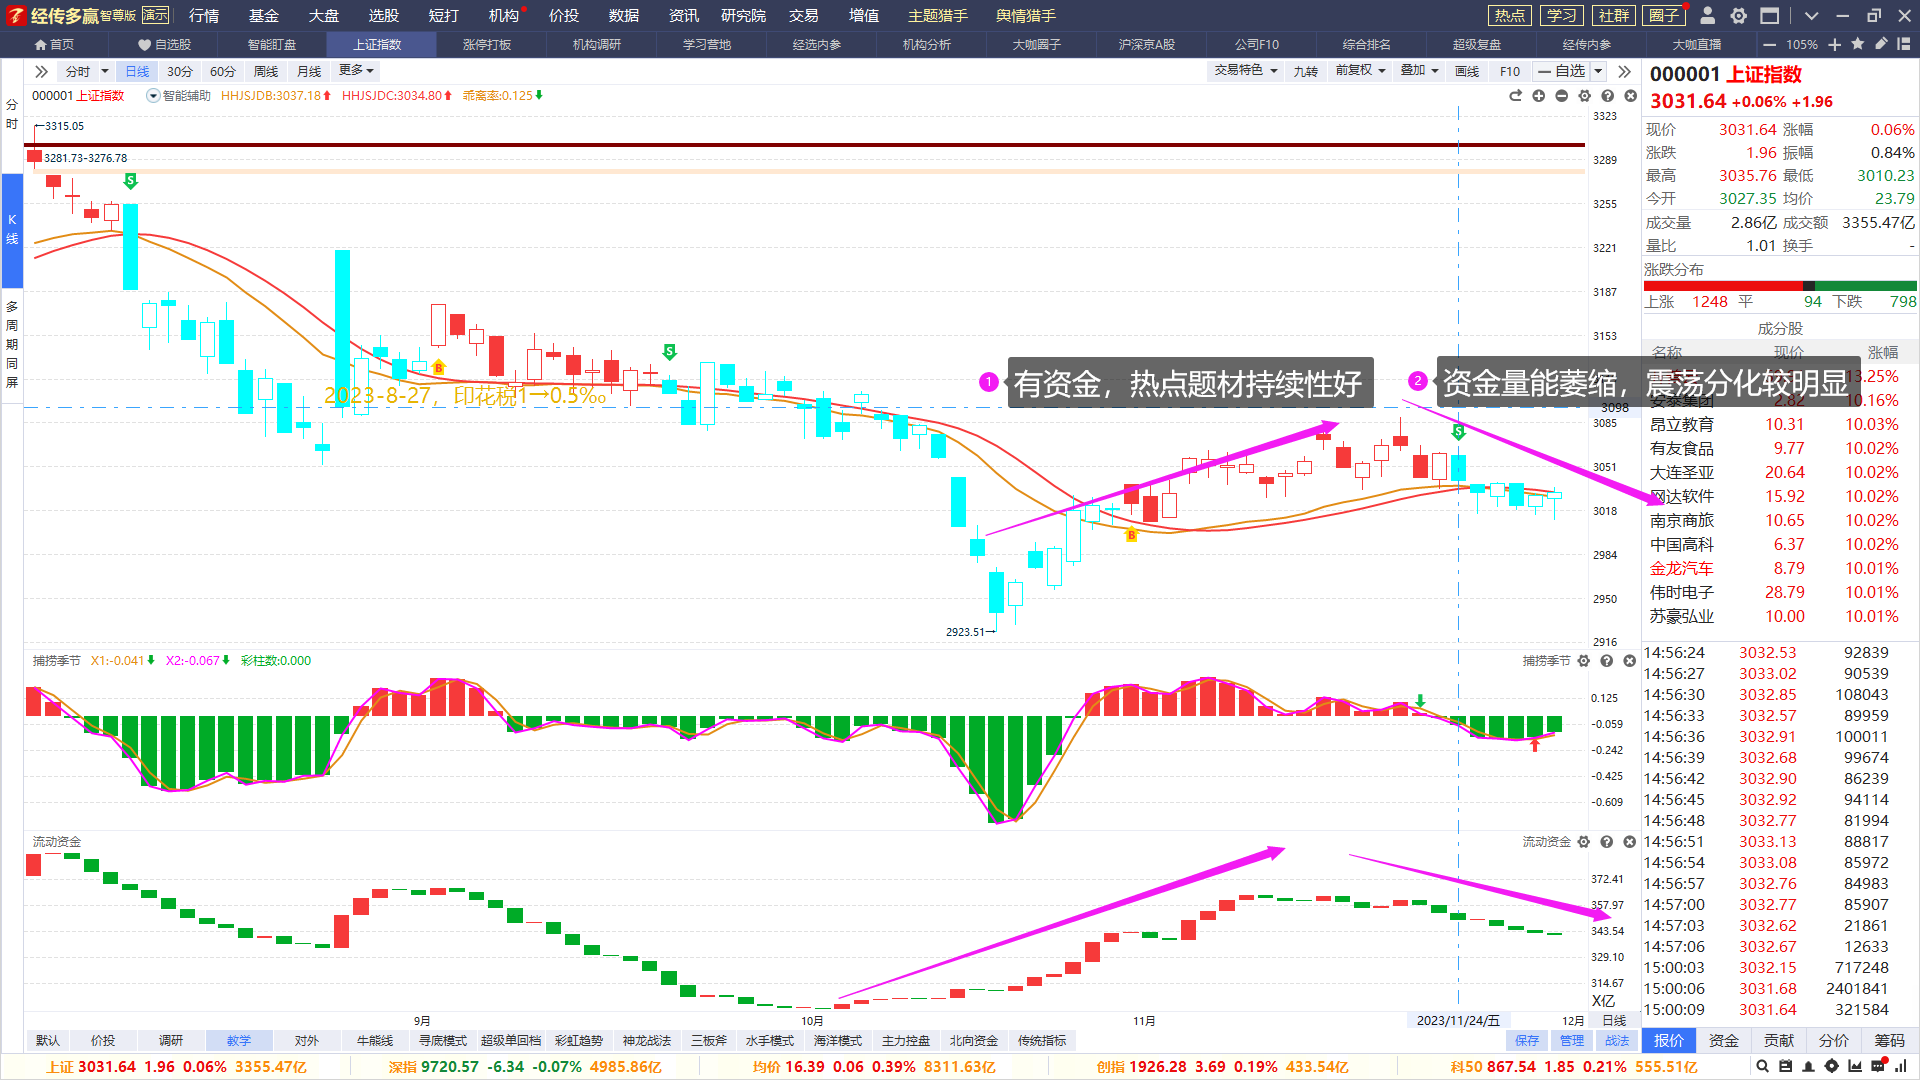Image resolution: width=1920 pixels, height=1080 pixels.
Task: Click the alert bell icon in status bar
Action: [1808, 1067]
